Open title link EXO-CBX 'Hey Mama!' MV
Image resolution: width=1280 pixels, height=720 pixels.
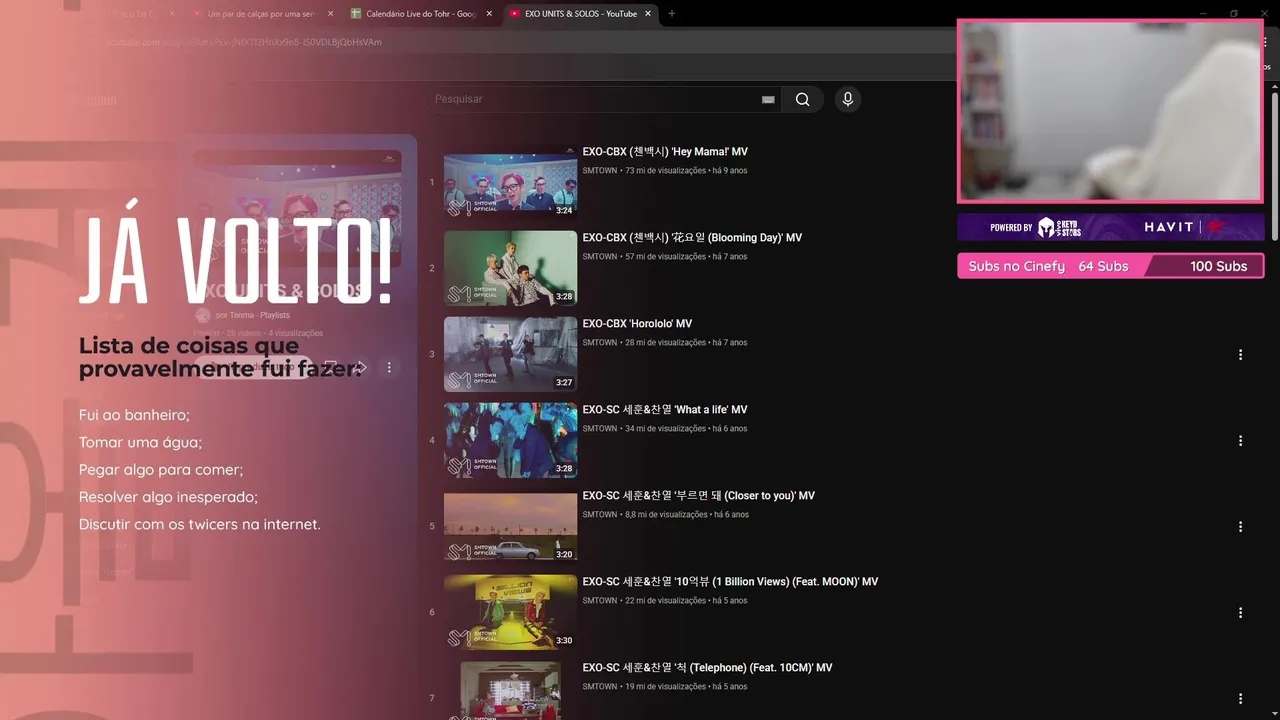(x=665, y=152)
